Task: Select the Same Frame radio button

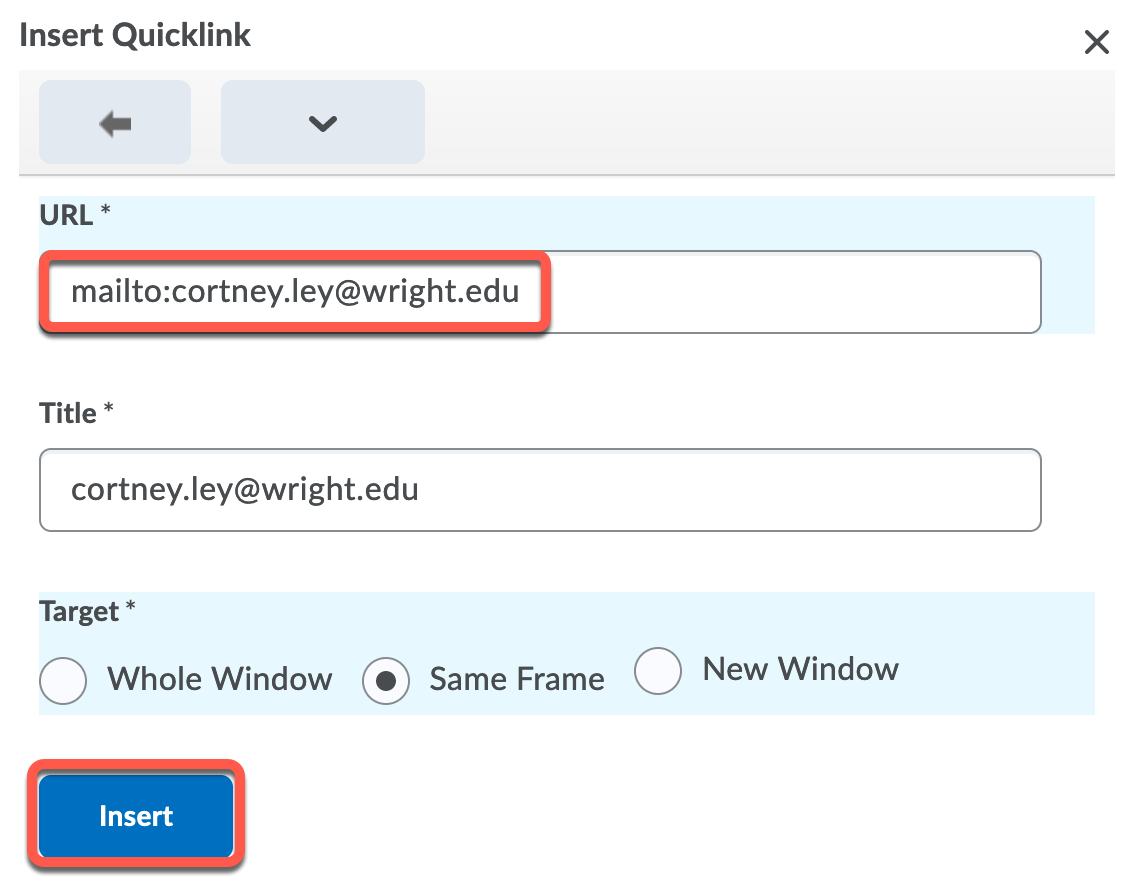Action: point(385,680)
